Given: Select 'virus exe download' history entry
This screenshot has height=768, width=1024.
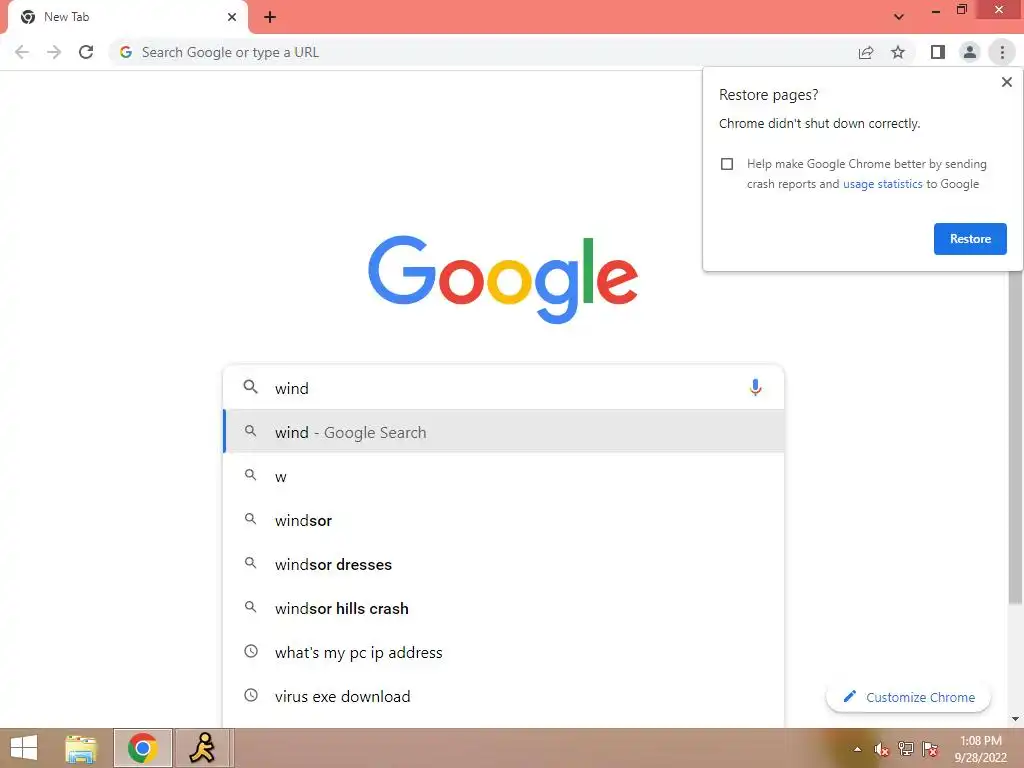Looking at the screenshot, I should click(503, 696).
